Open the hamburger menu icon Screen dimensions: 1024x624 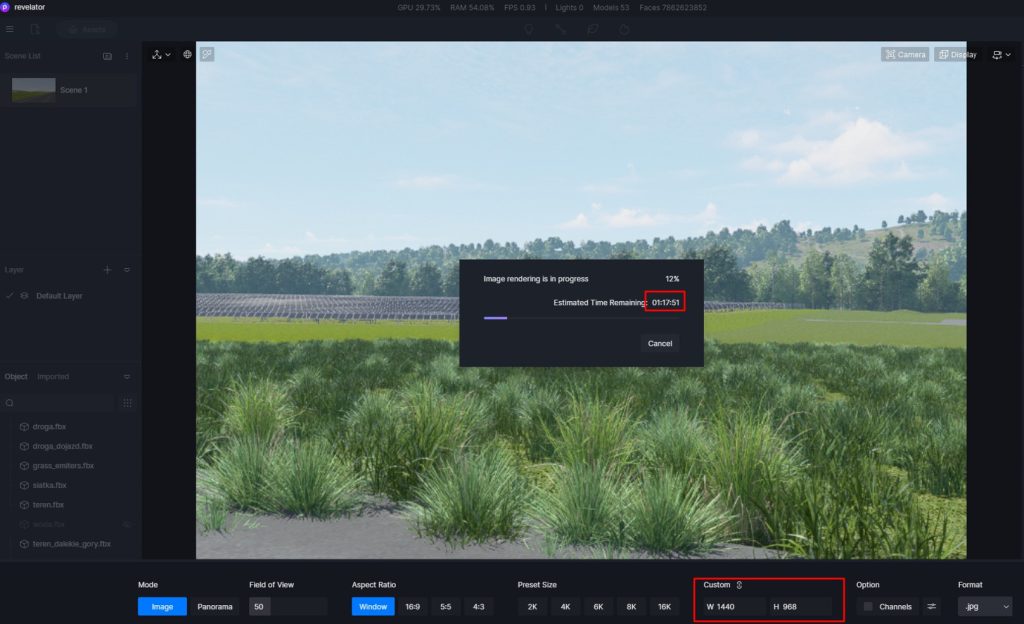(10, 30)
